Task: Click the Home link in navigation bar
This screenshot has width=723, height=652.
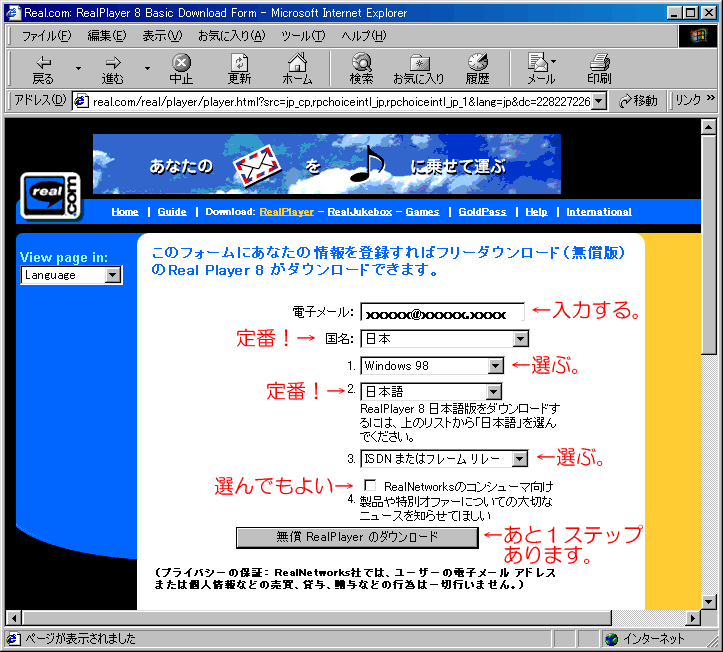Action: coord(125,212)
